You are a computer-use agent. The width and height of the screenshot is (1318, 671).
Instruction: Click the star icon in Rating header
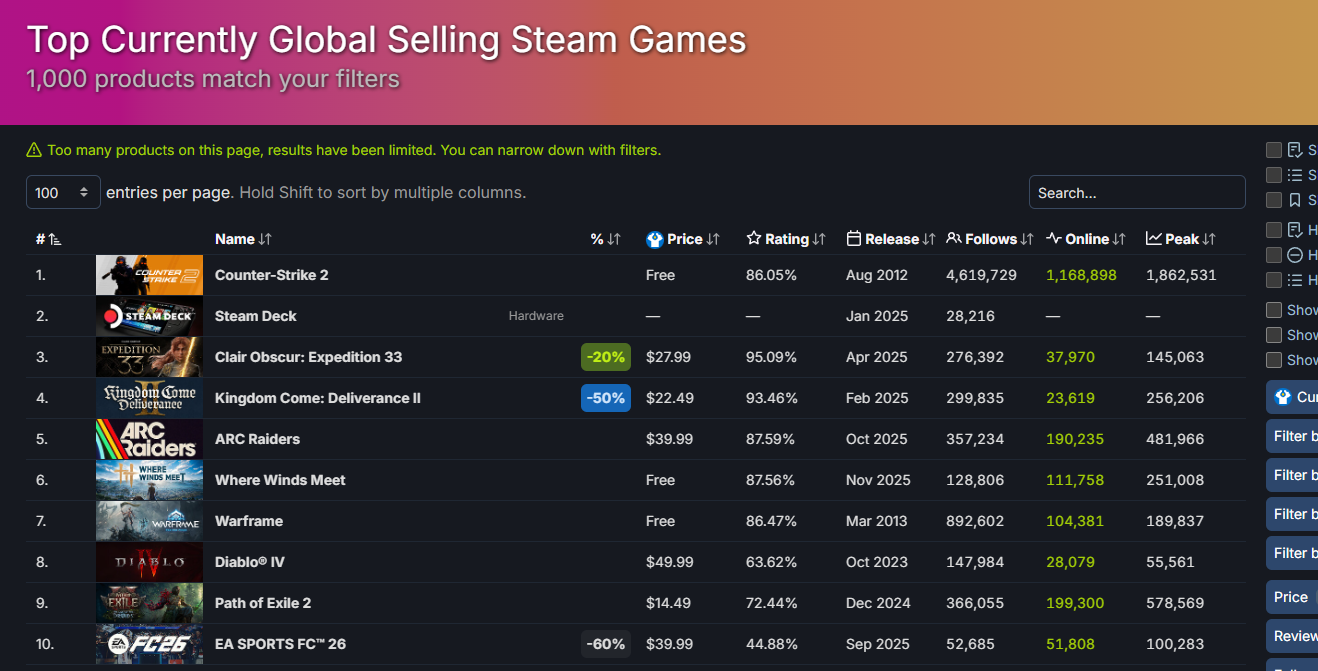click(754, 239)
